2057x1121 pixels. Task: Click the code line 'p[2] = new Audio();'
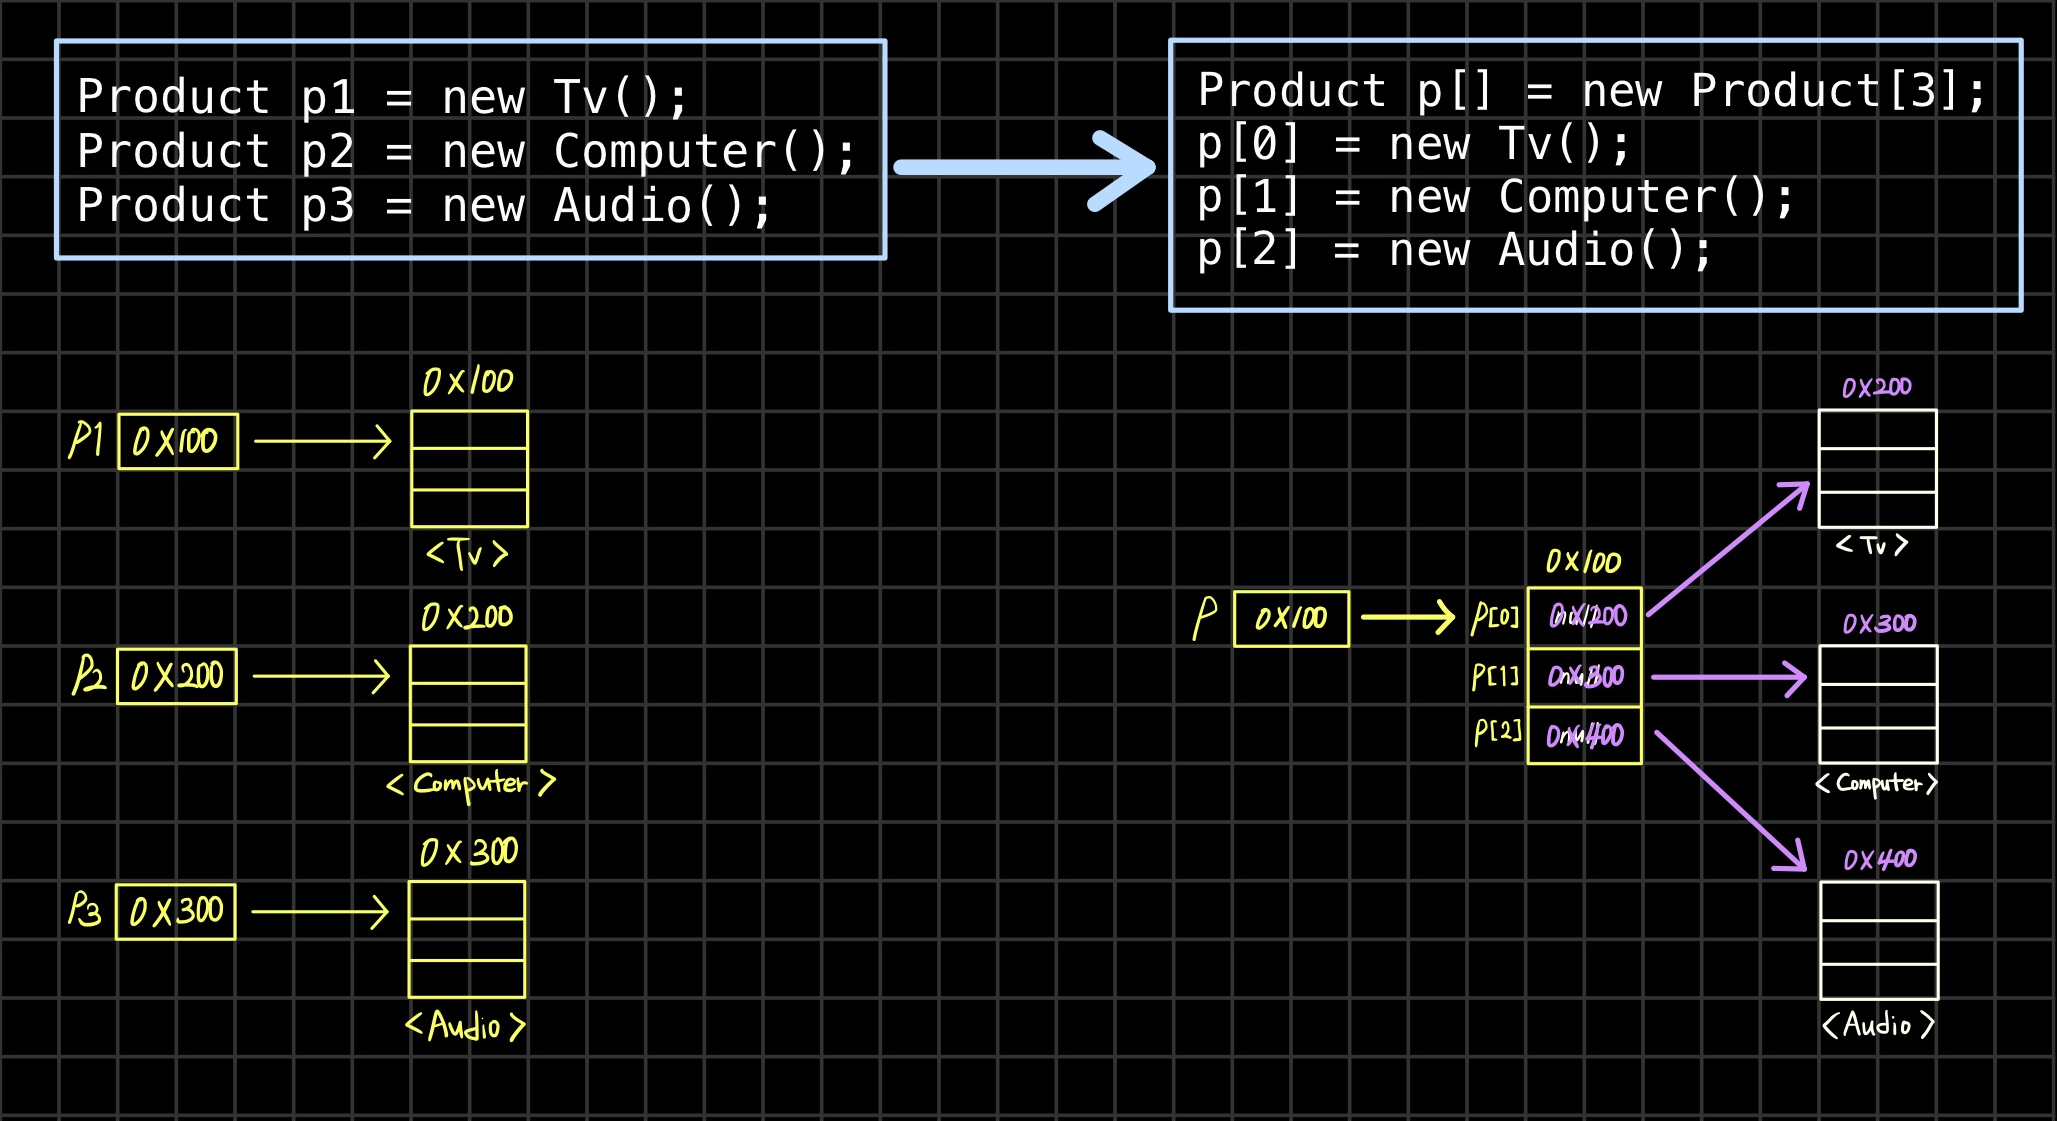[1454, 250]
